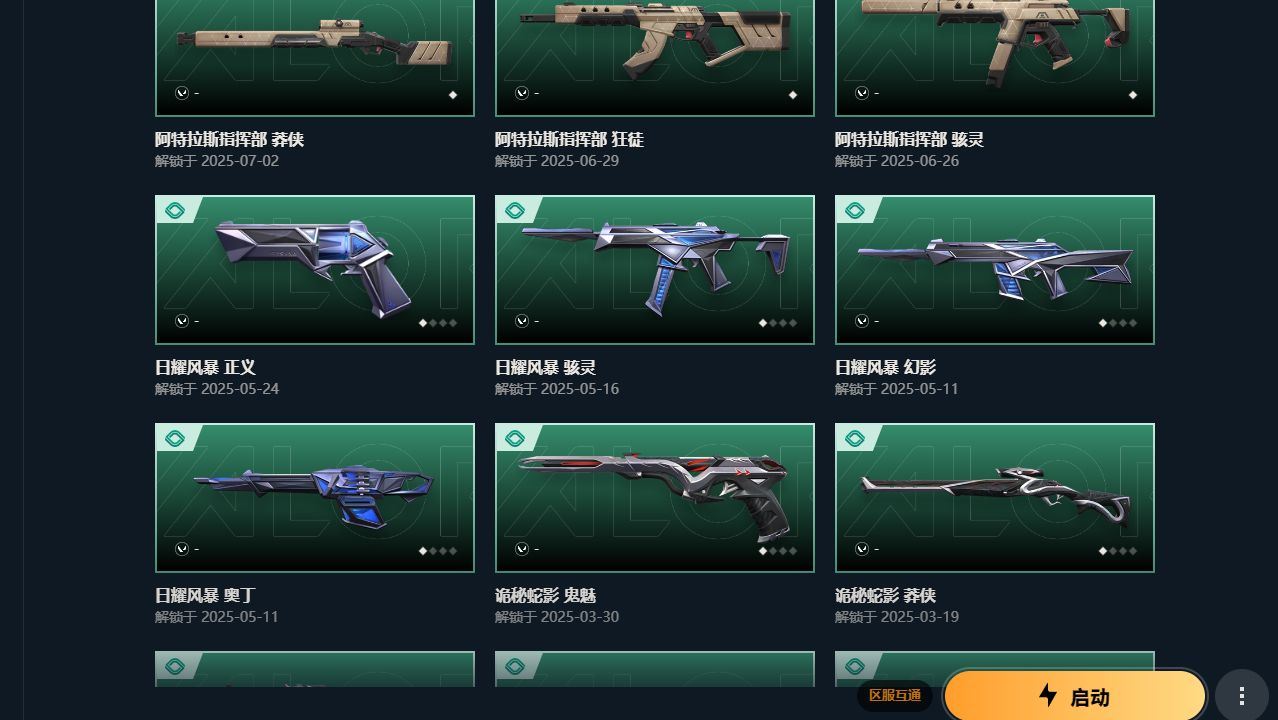
Task: Click the 日耀风暴 正义 skin title
Action: pyautogui.click(x=205, y=368)
